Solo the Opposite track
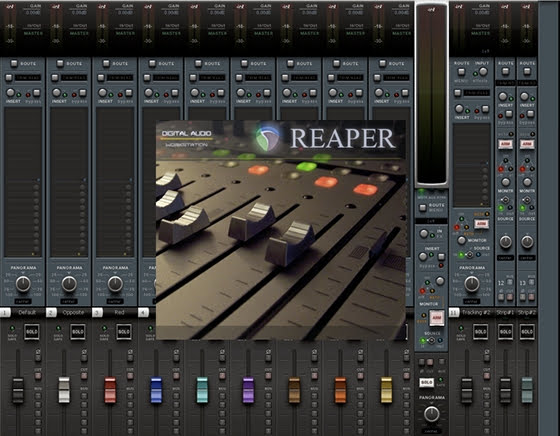The height and width of the screenshot is (436, 560). point(78,332)
